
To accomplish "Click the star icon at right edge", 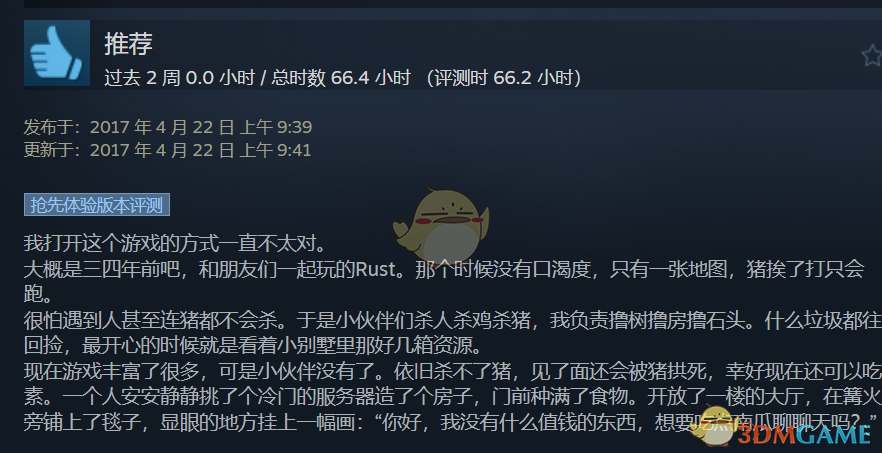I will click(872, 55).
